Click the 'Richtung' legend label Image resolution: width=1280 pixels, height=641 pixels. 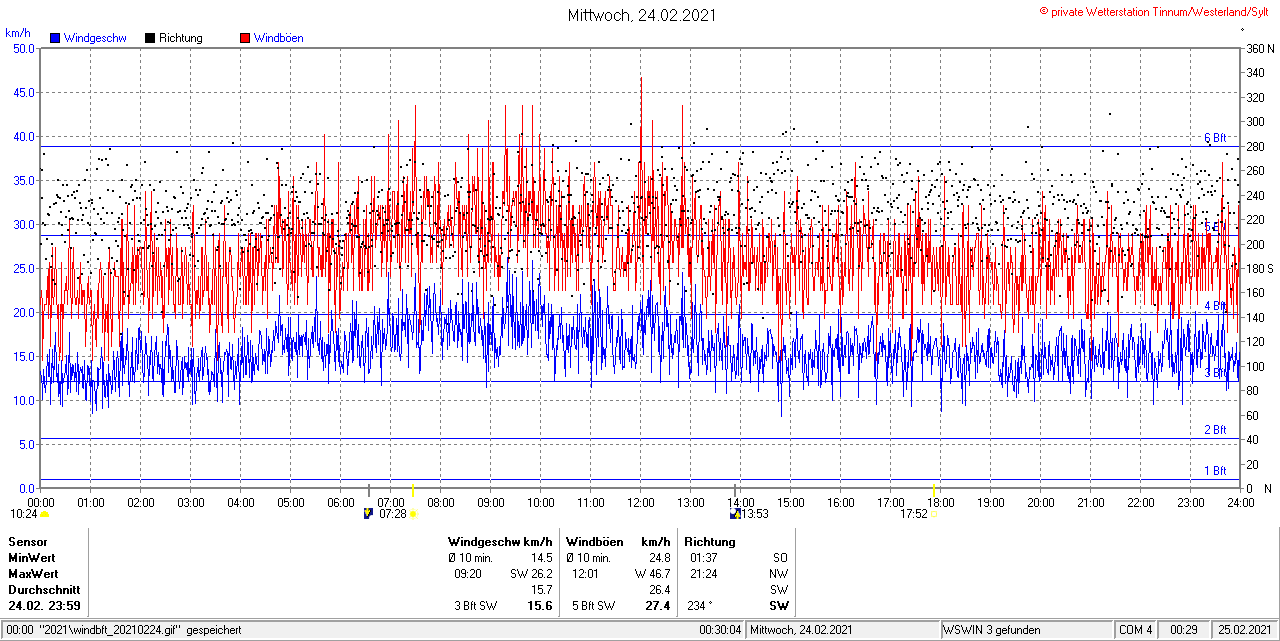point(181,38)
